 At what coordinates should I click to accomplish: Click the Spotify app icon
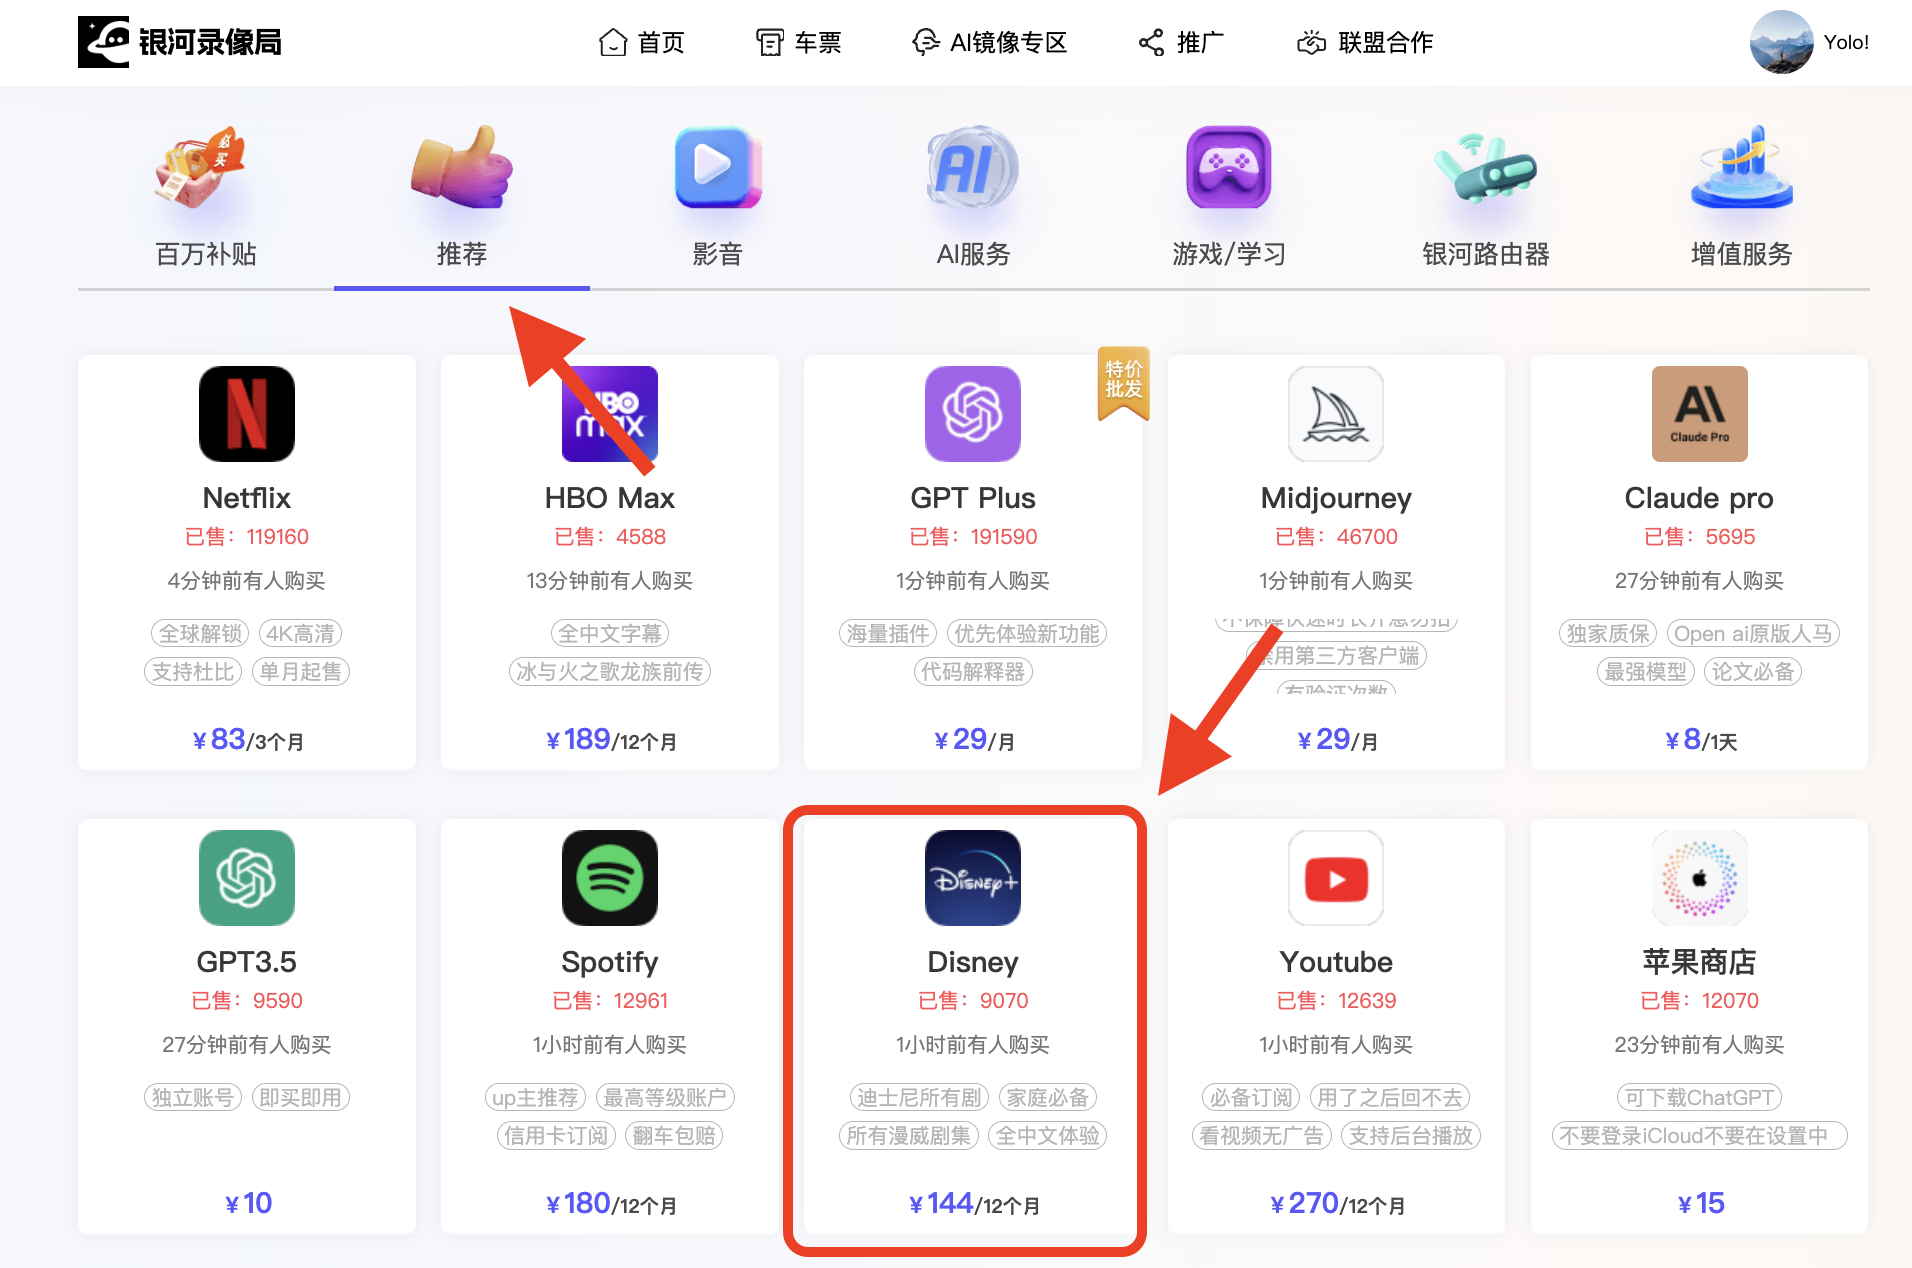(610, 878)
